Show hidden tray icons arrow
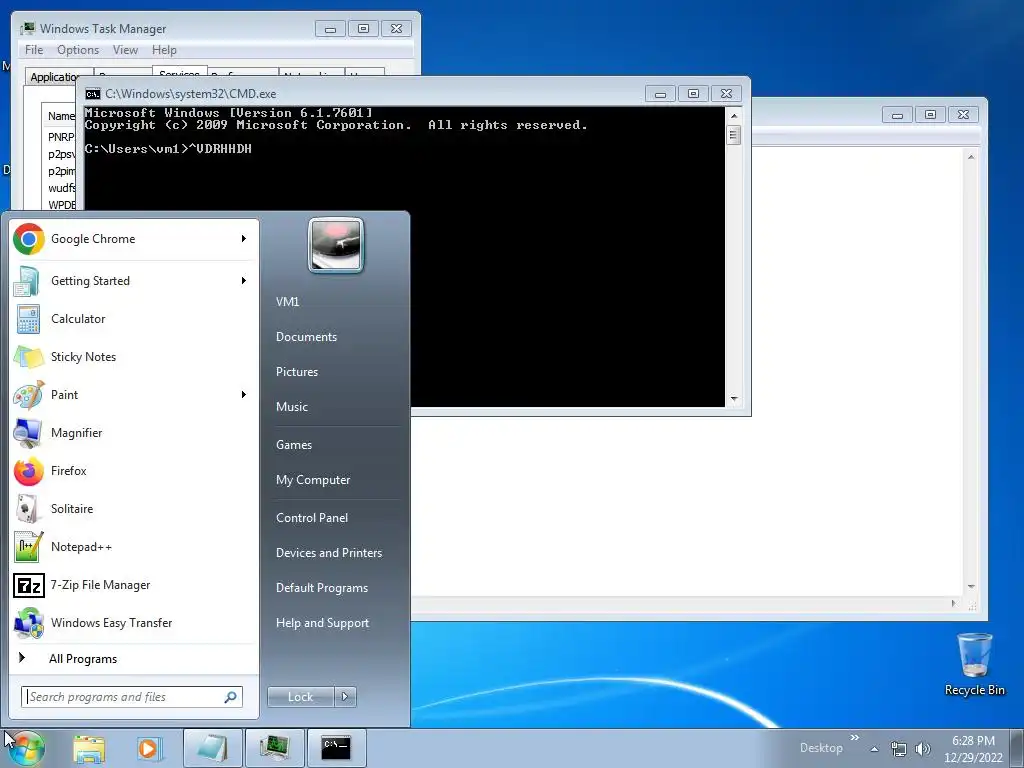Viewport: 1024px width, 768px height. (x=874, y=749)
